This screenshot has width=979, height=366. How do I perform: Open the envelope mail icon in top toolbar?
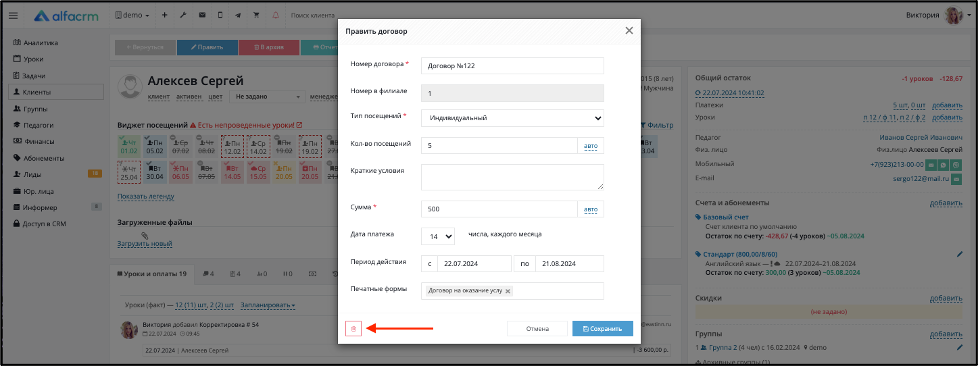202,15
